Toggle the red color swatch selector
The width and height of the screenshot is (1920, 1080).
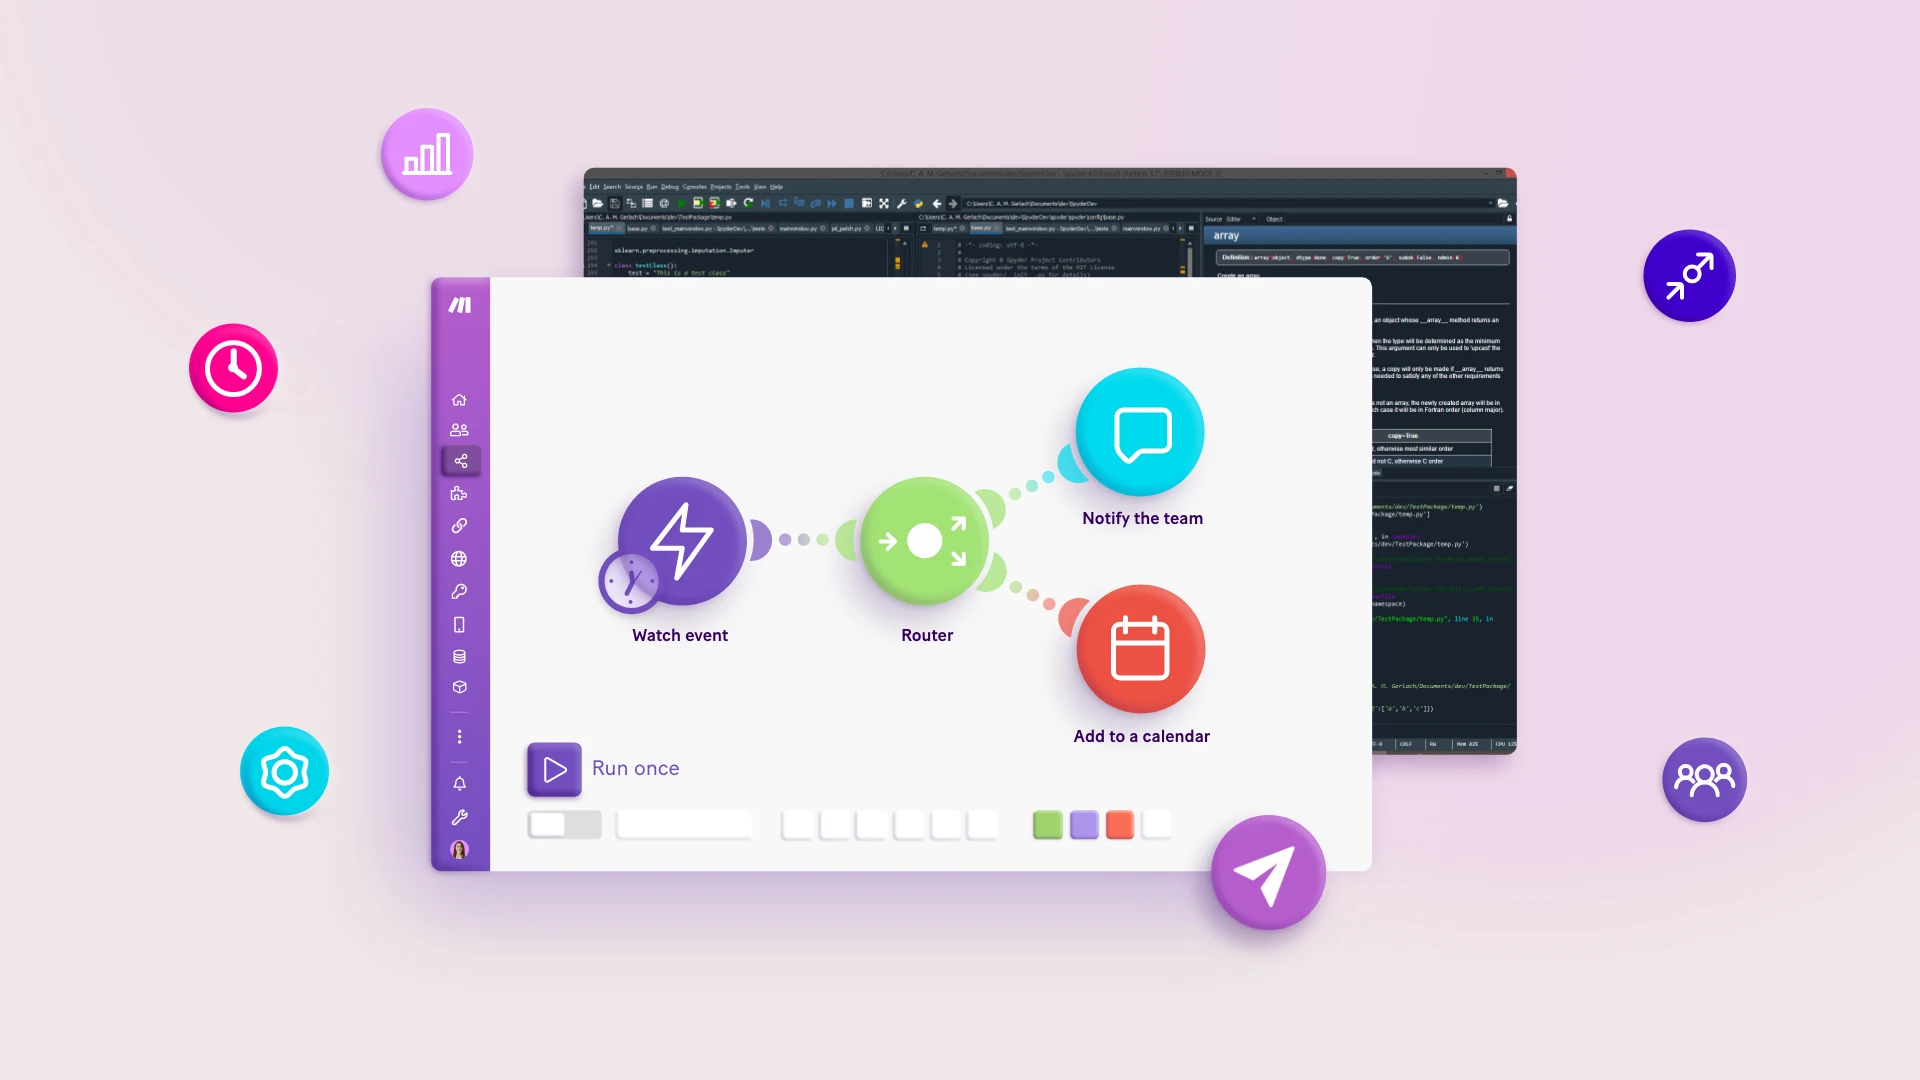tap(1118, 823)
